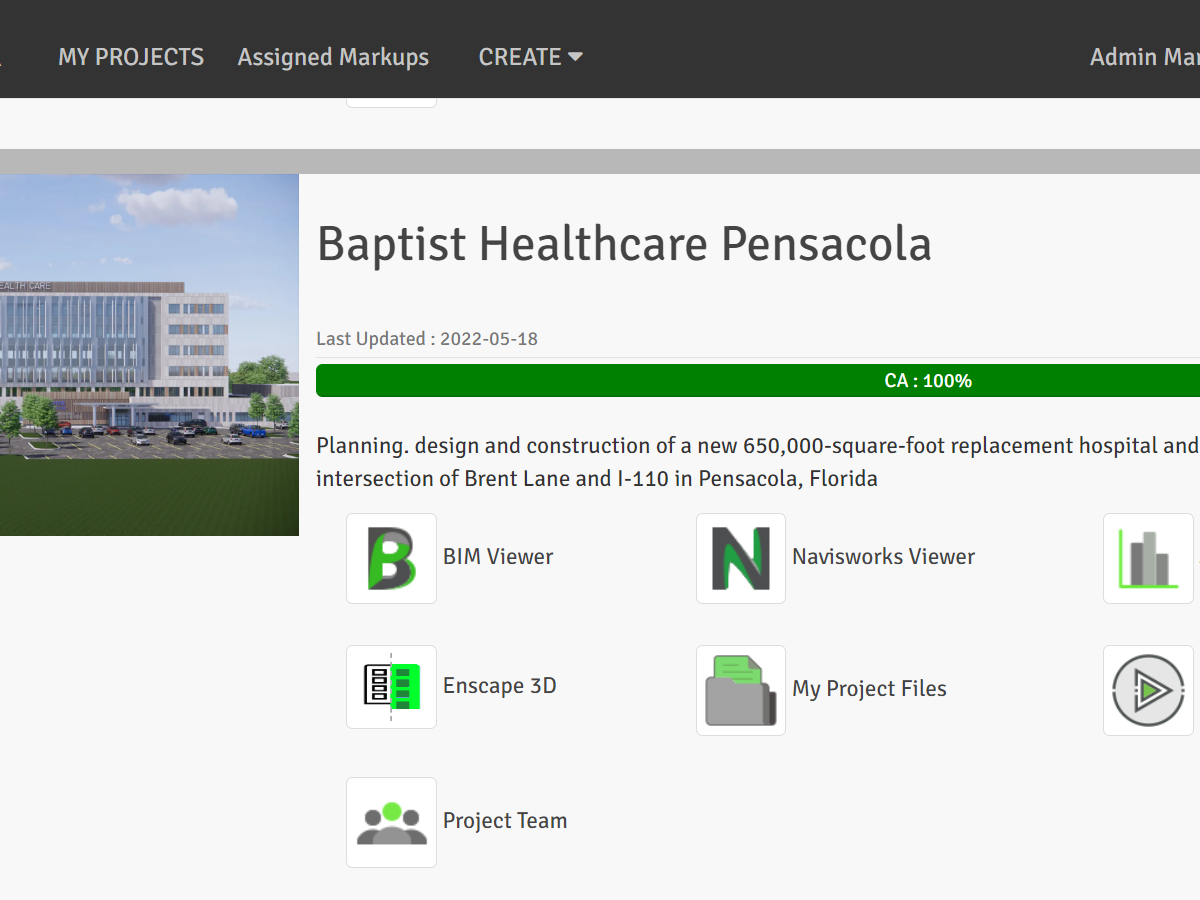Click the play button icon tile
Viewport: 1200px width, 900px height.
[1148, 690]
